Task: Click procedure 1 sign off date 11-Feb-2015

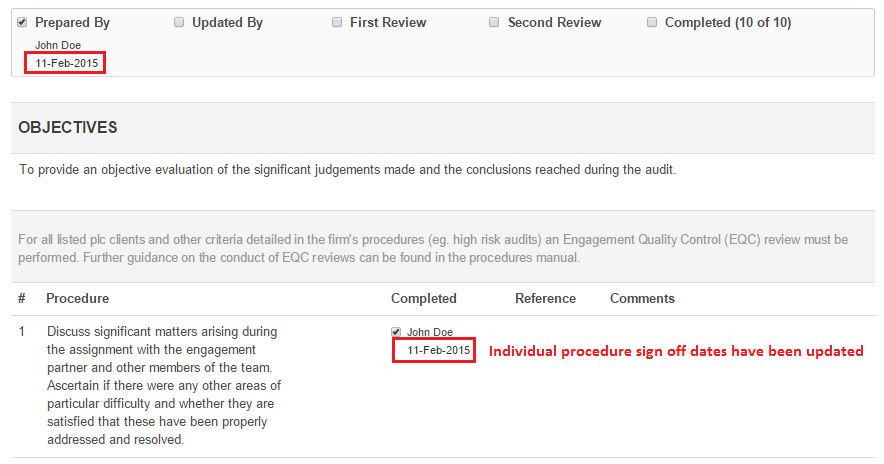Action: coord(439,350)
